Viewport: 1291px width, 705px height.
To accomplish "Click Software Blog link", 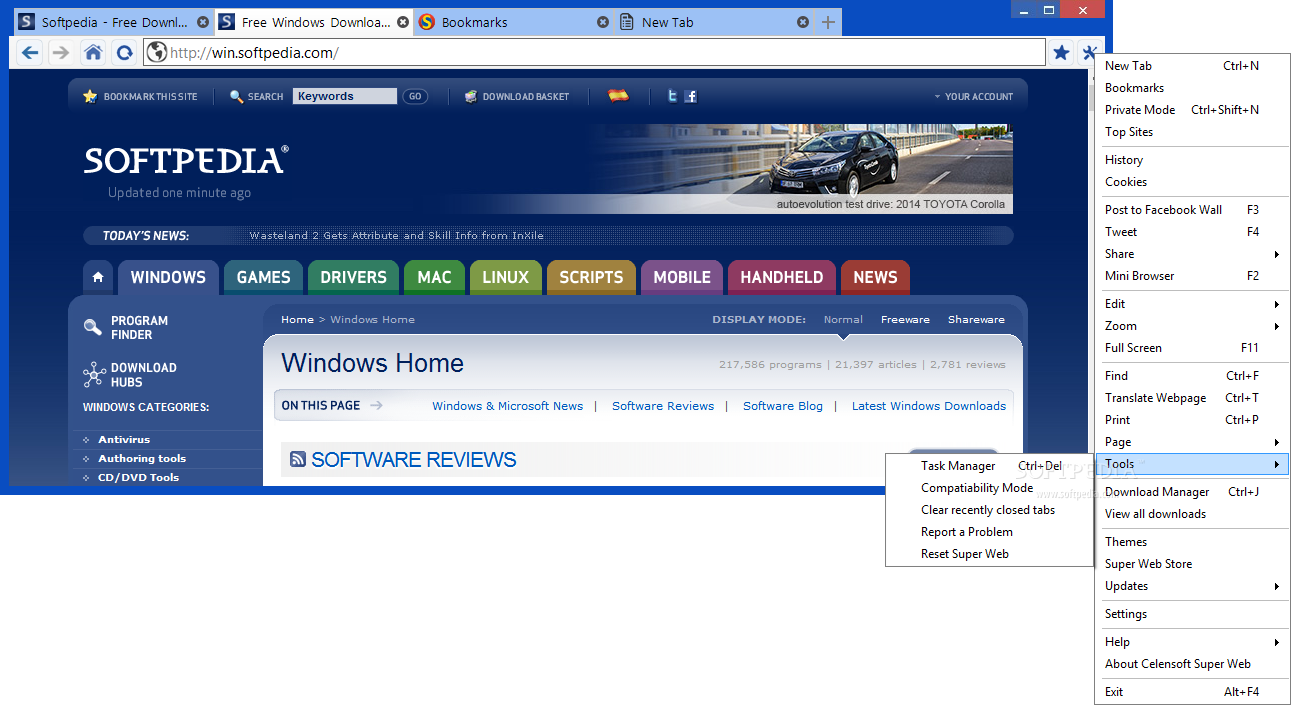I will coord(783,406).
